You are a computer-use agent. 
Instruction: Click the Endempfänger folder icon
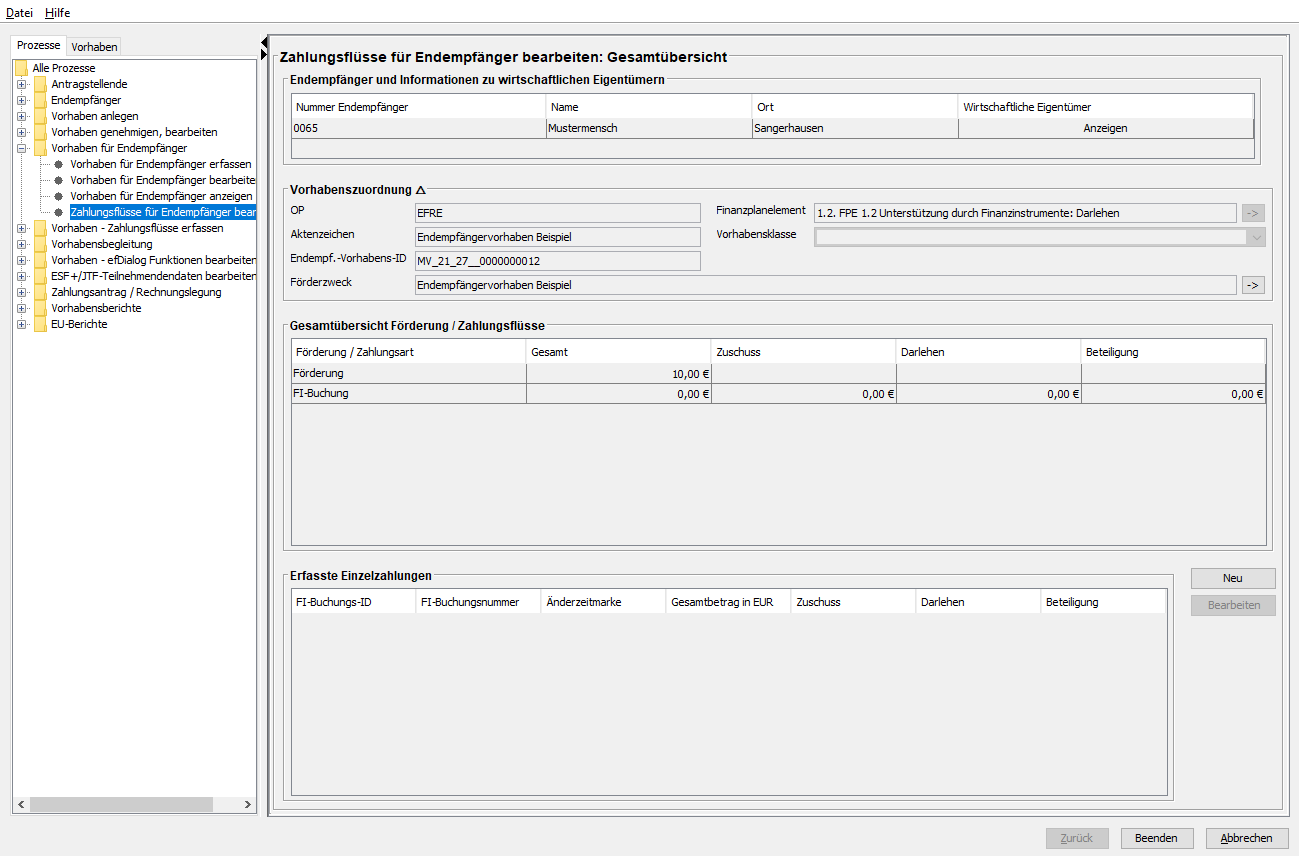click(40, 100)
